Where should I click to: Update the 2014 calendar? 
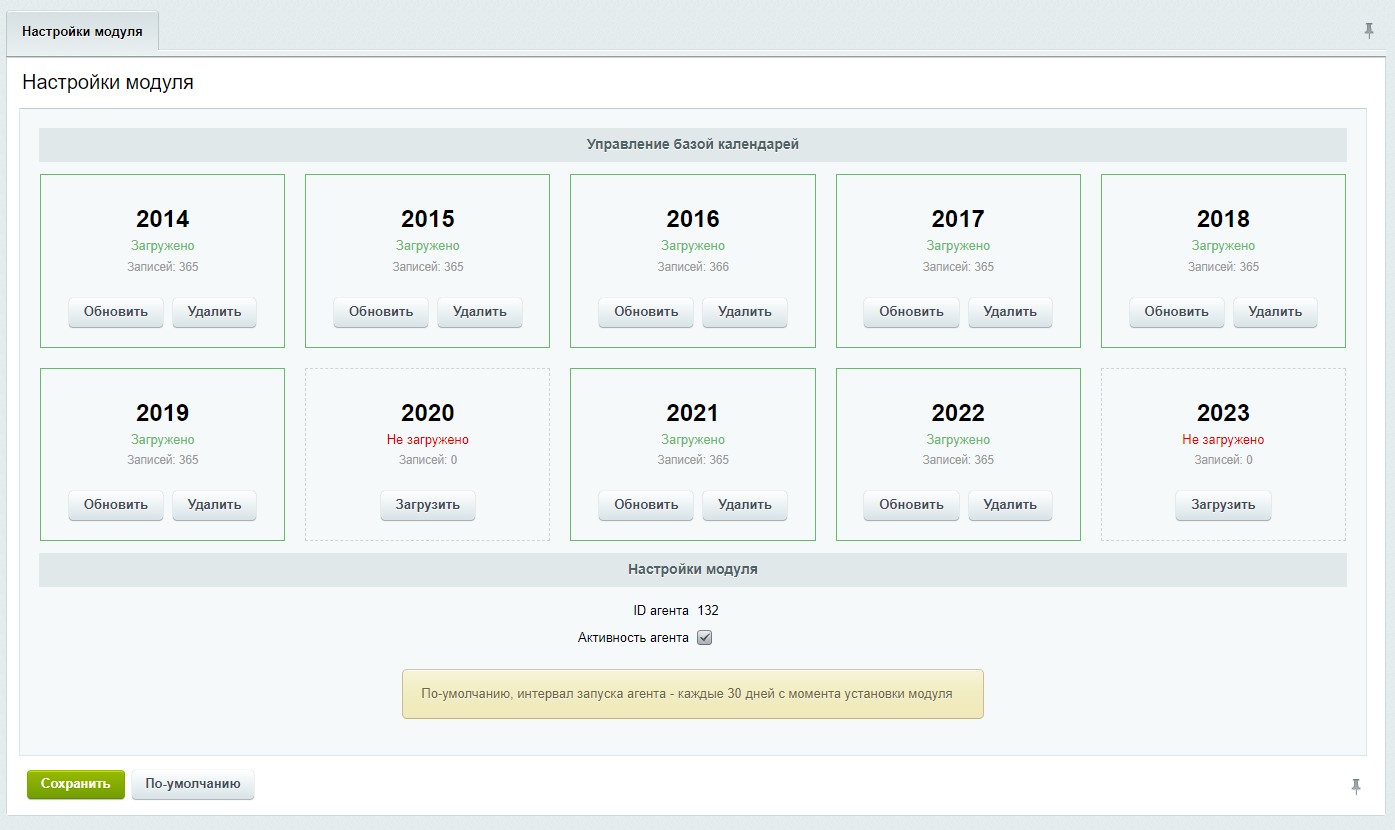[116, 312]
